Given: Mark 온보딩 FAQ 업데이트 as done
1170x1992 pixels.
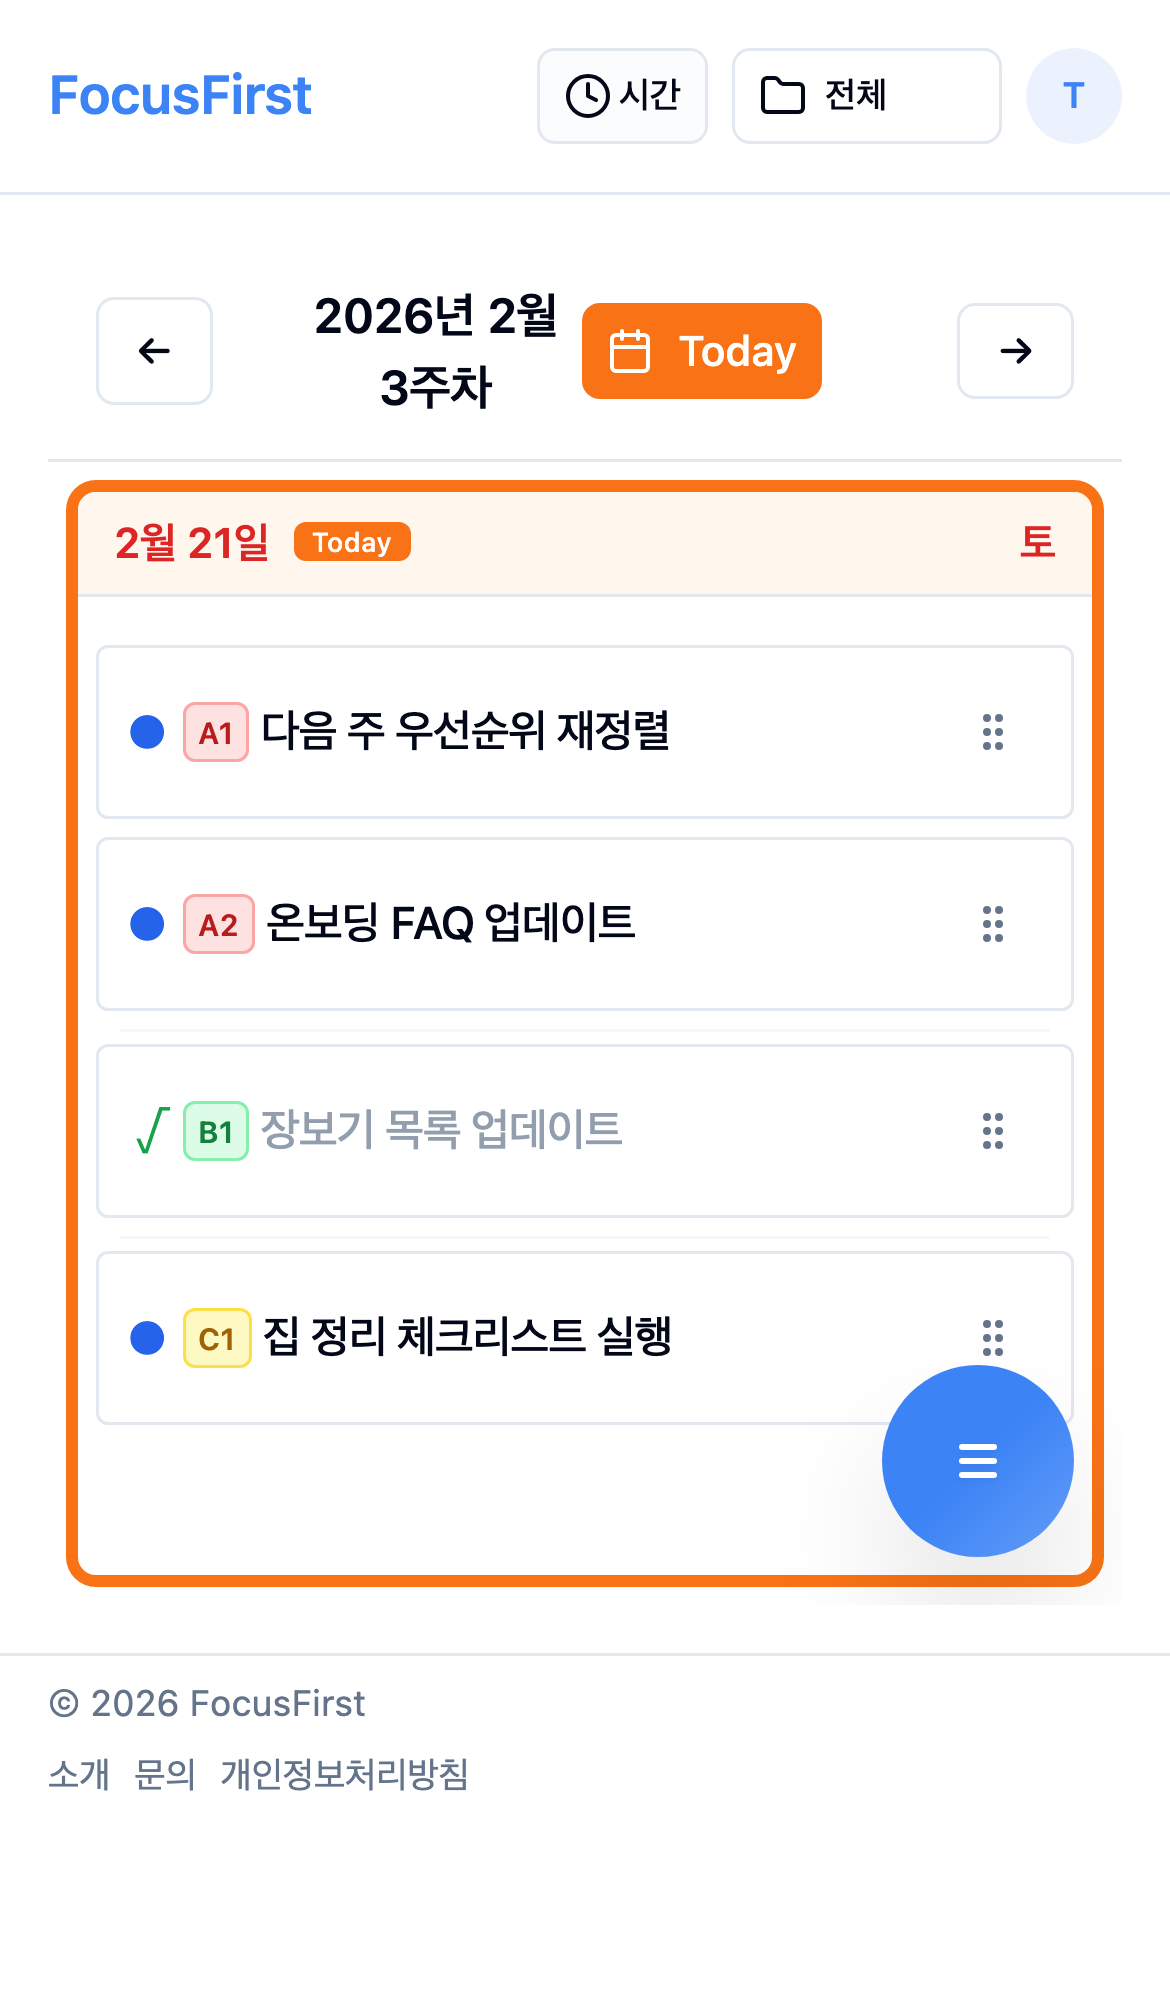Looking at the screenshot, I should click(145, 925).
